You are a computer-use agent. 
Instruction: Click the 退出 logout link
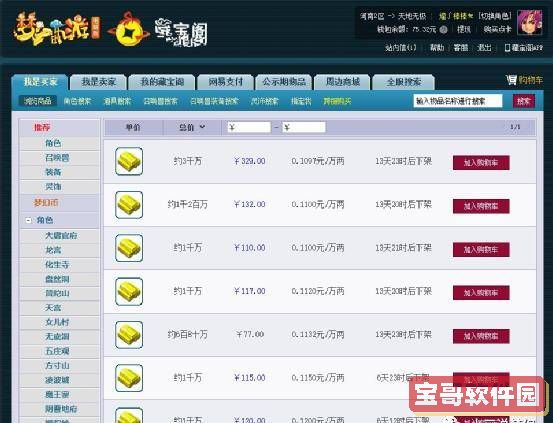484,48
